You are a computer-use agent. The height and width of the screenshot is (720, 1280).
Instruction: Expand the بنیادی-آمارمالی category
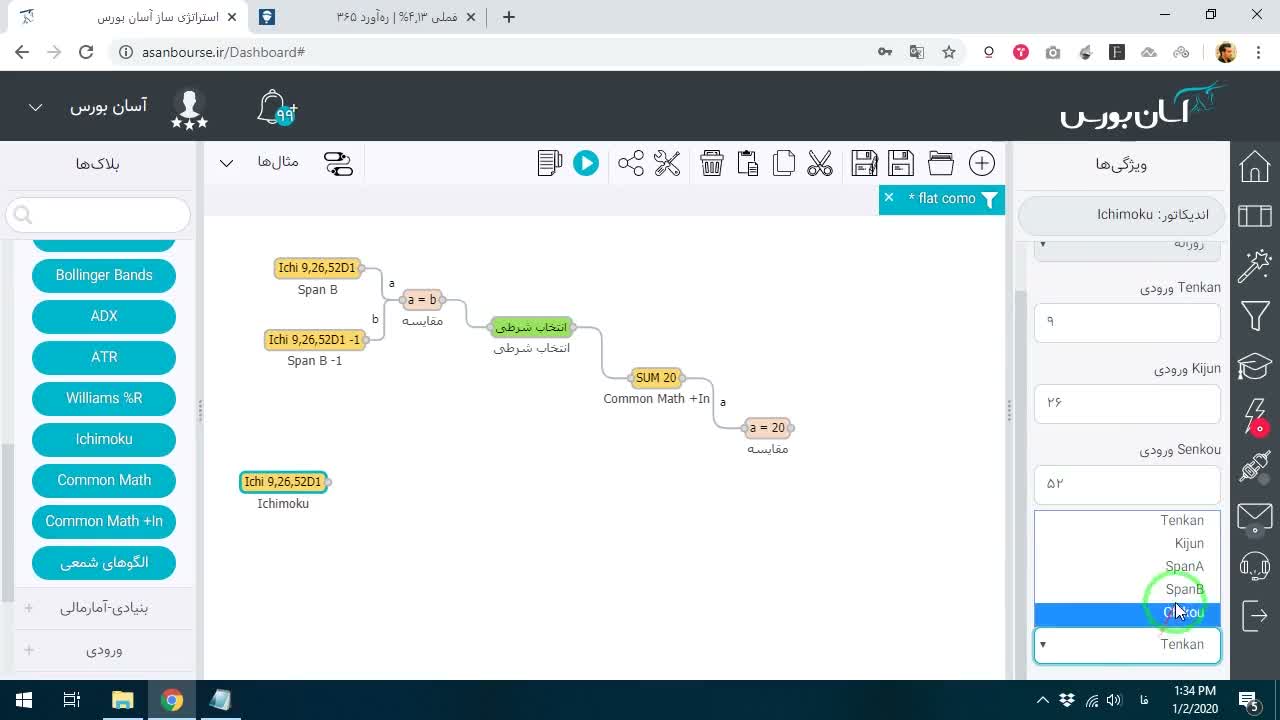click(x=104, y=607)
